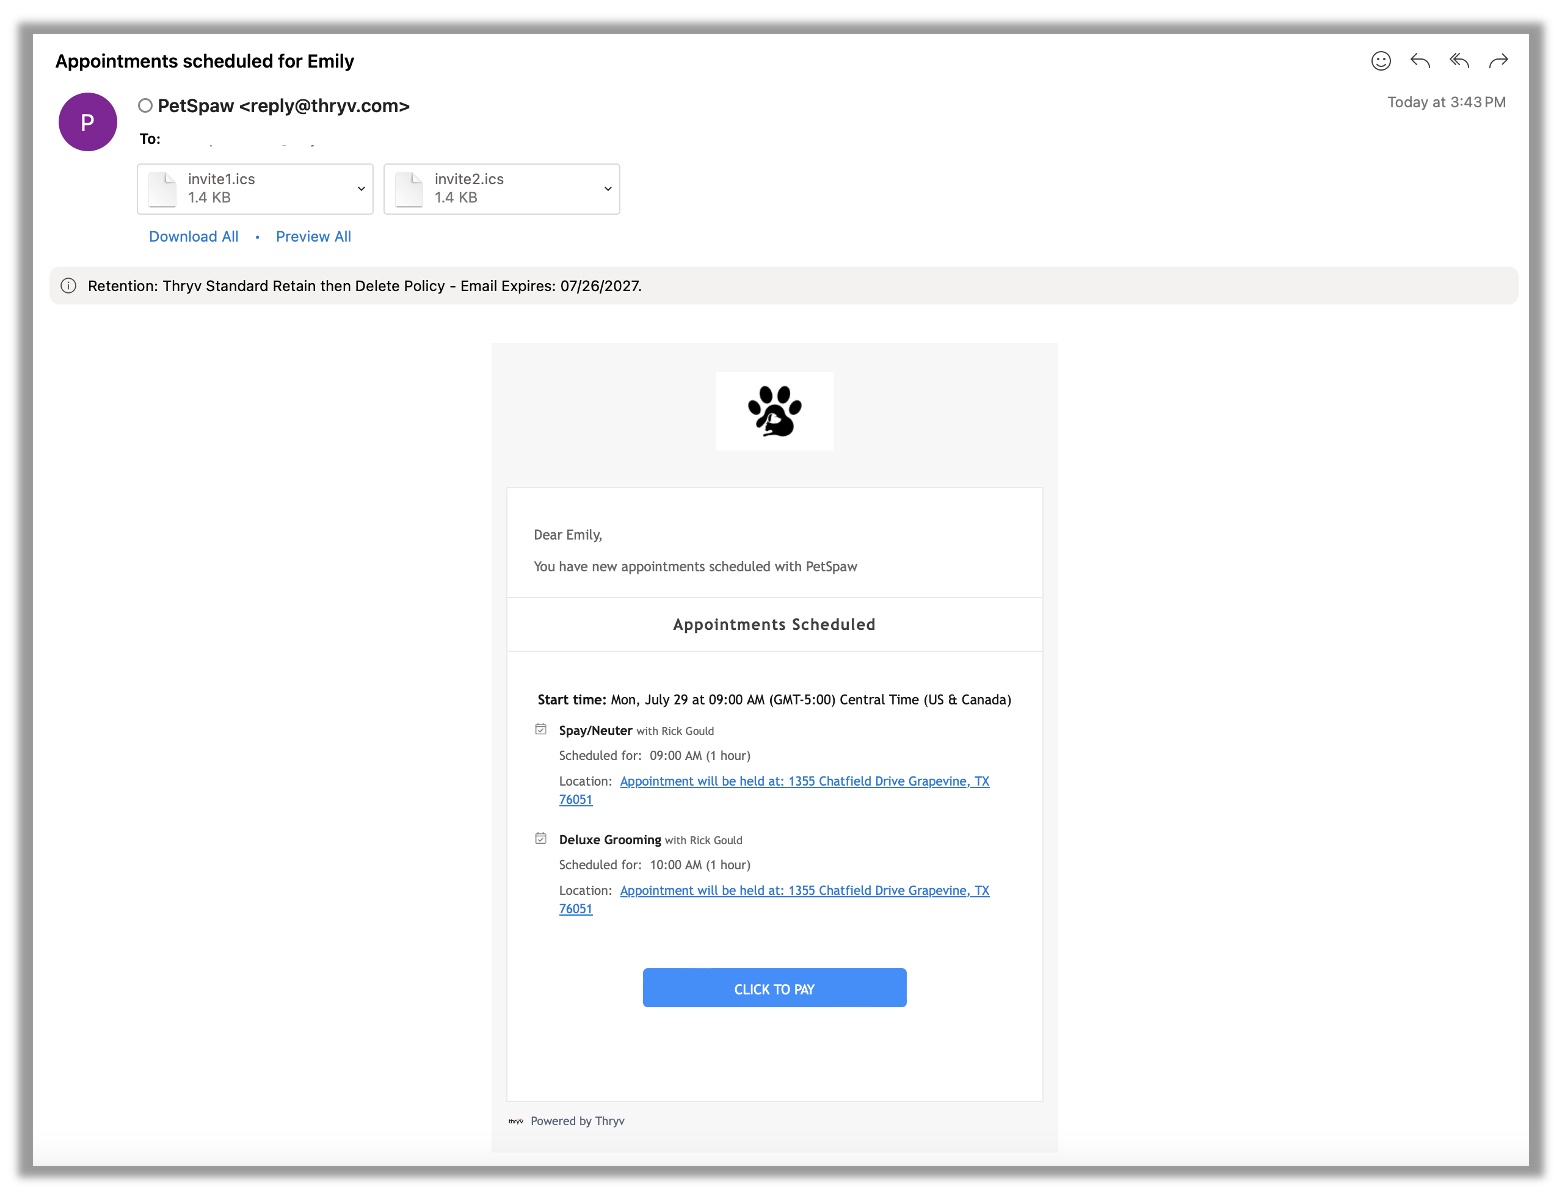The height and width of the screenshot is (1200, 1568).
Task: Toggle the presence circle beside PetSpaw
Action: [146, 106]
